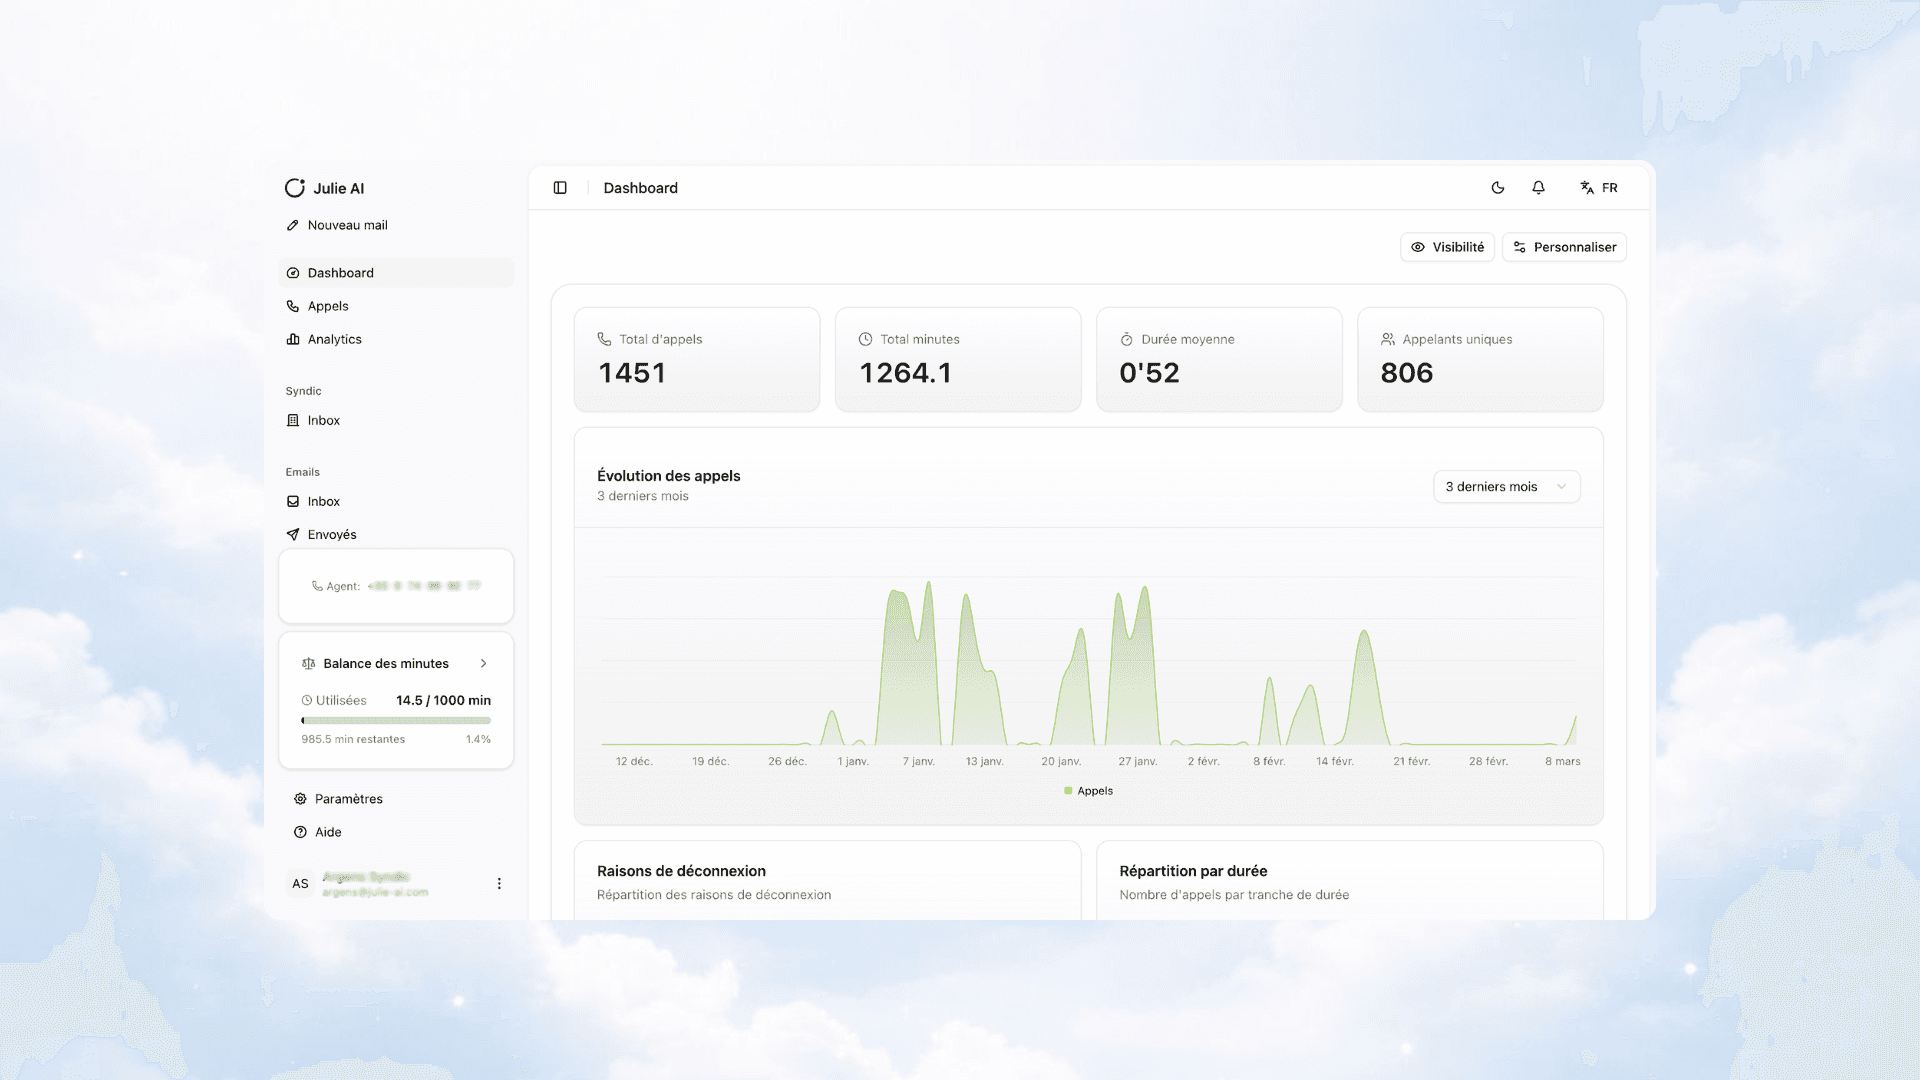Screen dimensions: 1920x1080
Task: Expand Balance des minutes chevron
Action: pyautogui.click(x=484, y=664)
